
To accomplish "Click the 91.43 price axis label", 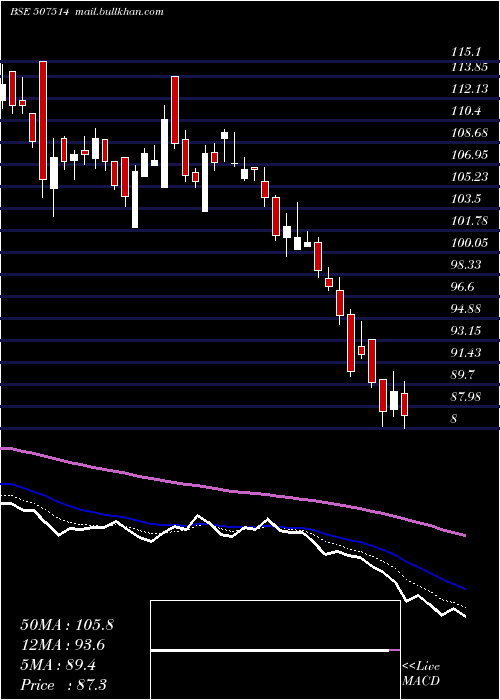I will pos(466,353).
